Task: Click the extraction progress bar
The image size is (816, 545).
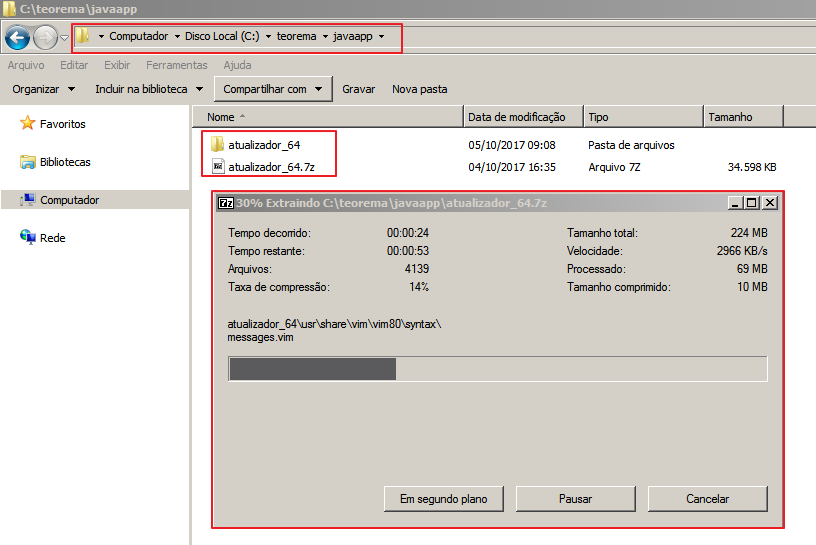Action: pos(498,369)
